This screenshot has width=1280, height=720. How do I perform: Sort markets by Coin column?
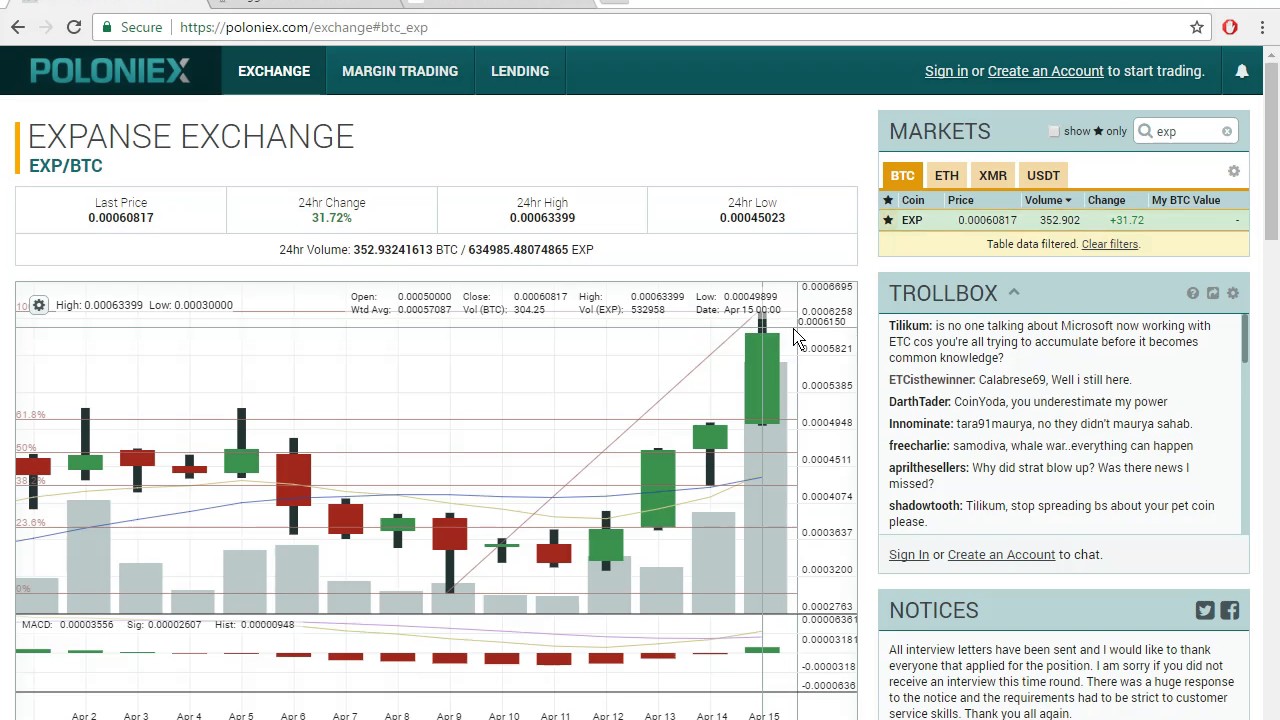(913, 200)
